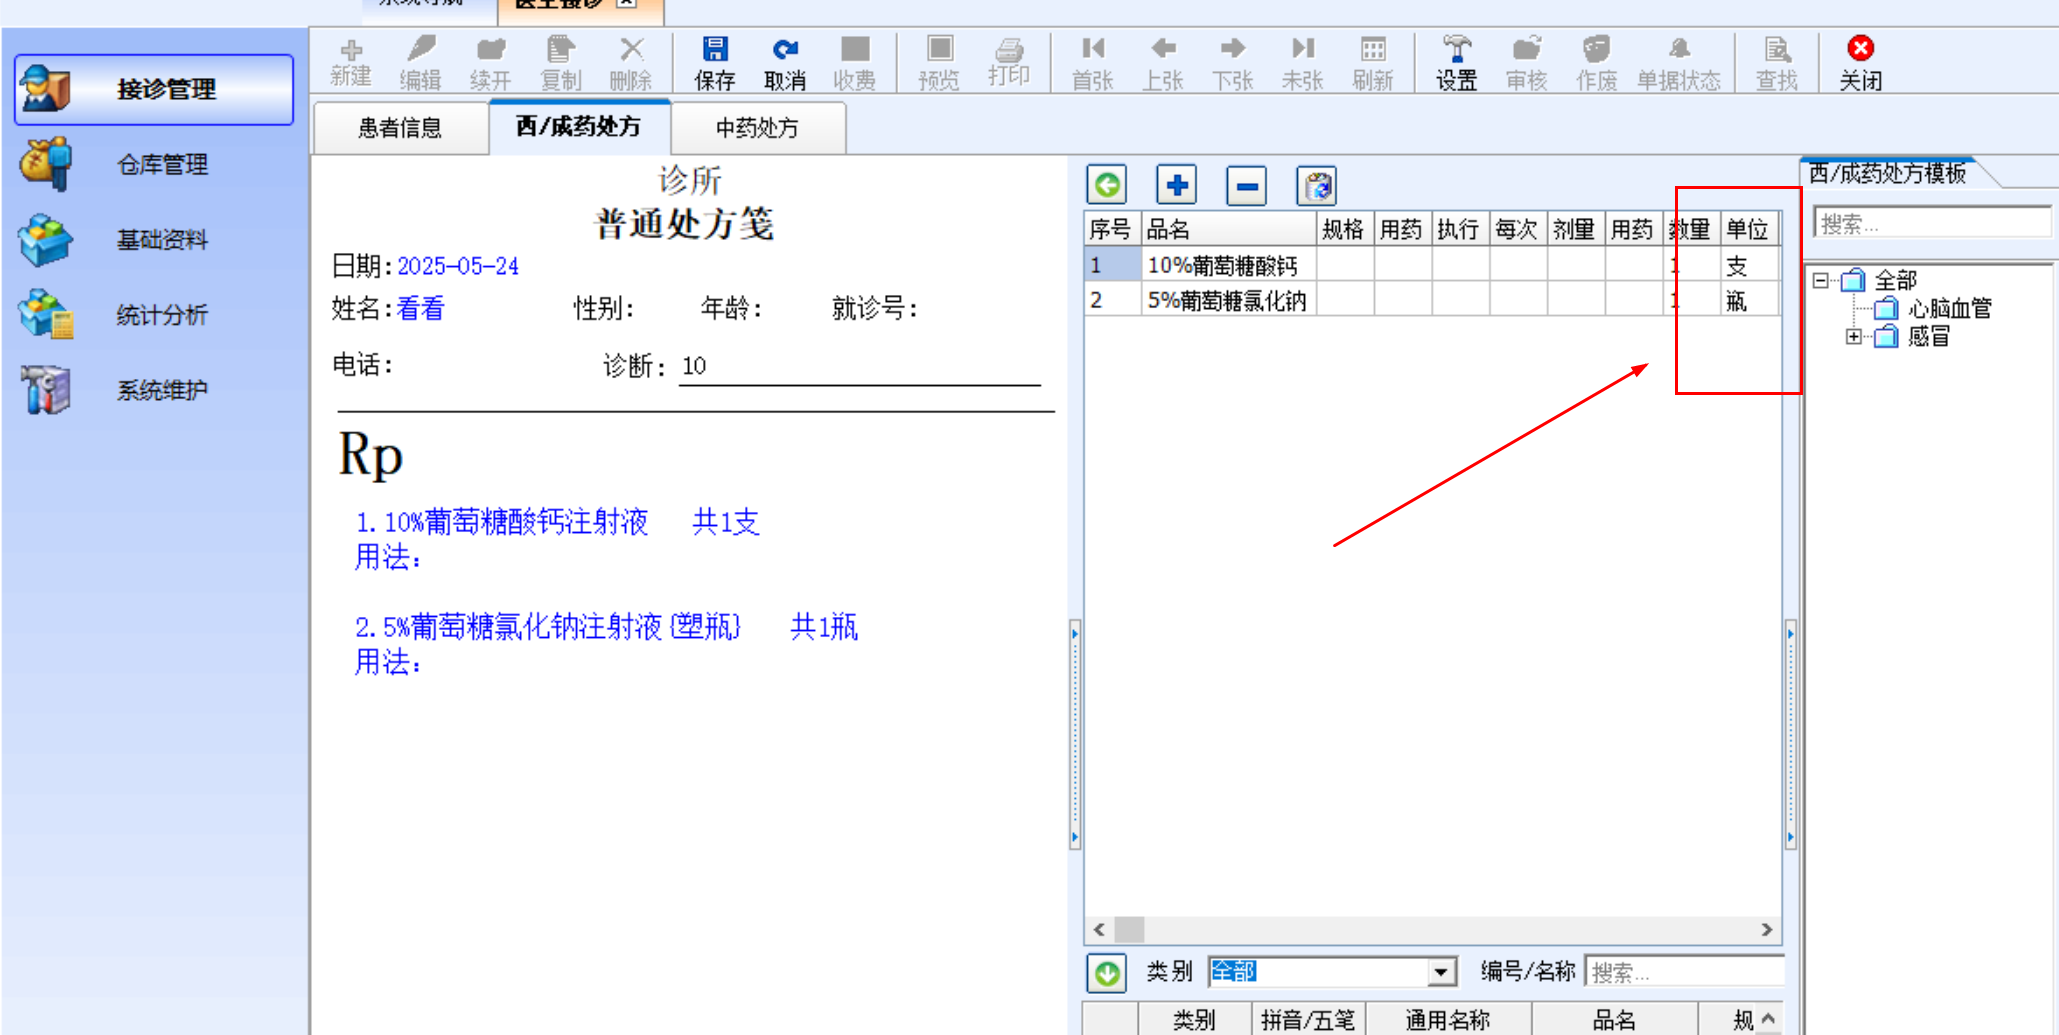The width and height of the screenshot is (2059, 1035).
Task: Click prescription line 10%葡萄糖酸钙注射液
Action: (x=557, y=522)
